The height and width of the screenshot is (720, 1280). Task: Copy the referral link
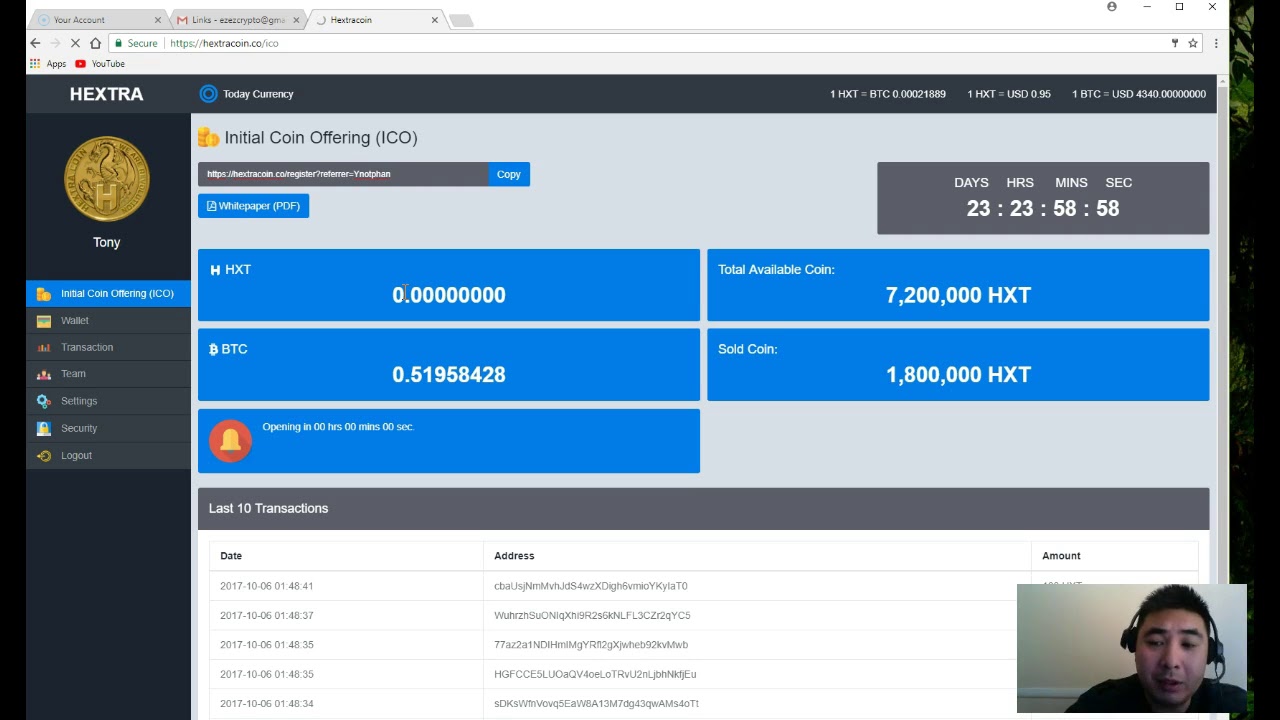pos(509,174)
